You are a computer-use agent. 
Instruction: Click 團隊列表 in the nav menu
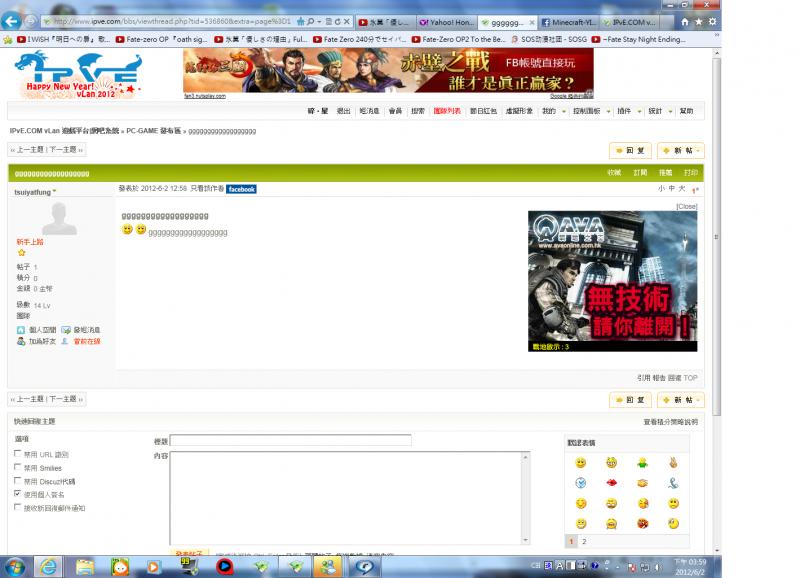447,111
